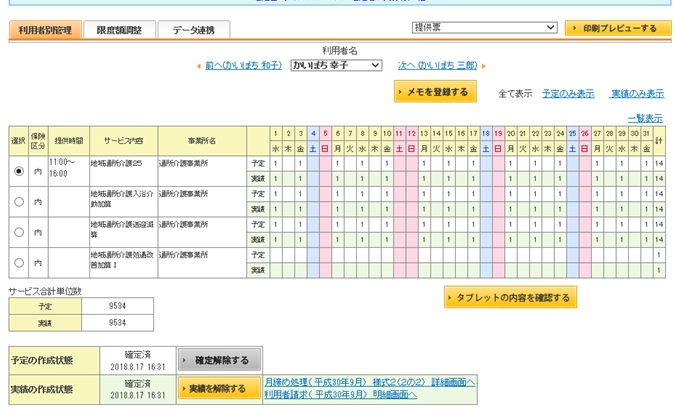Click the 11:00~16:00 service time cell
Screen dimensions: 675x411
(x=69, y=171)
